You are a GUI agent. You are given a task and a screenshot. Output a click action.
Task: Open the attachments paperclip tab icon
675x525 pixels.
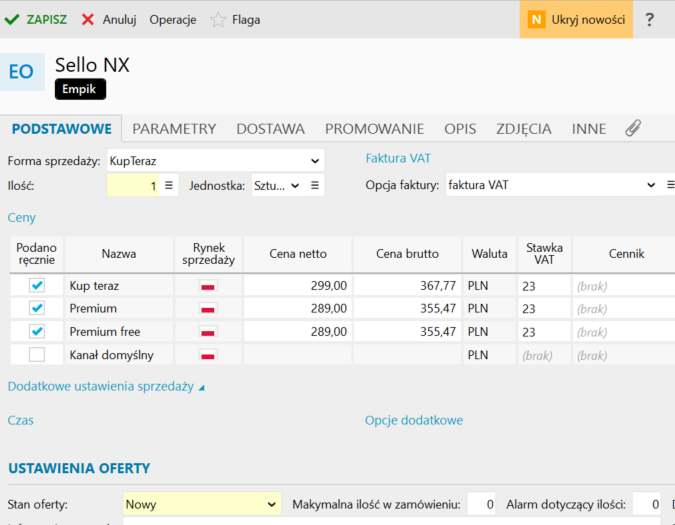(x=633, y=128)
